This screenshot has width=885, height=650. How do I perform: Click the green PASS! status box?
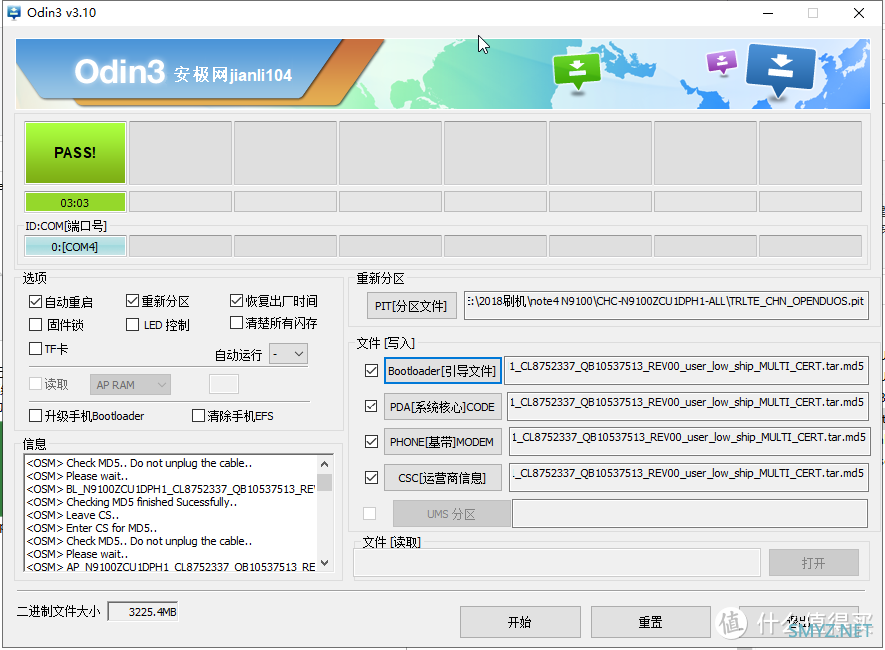[75, 153]
